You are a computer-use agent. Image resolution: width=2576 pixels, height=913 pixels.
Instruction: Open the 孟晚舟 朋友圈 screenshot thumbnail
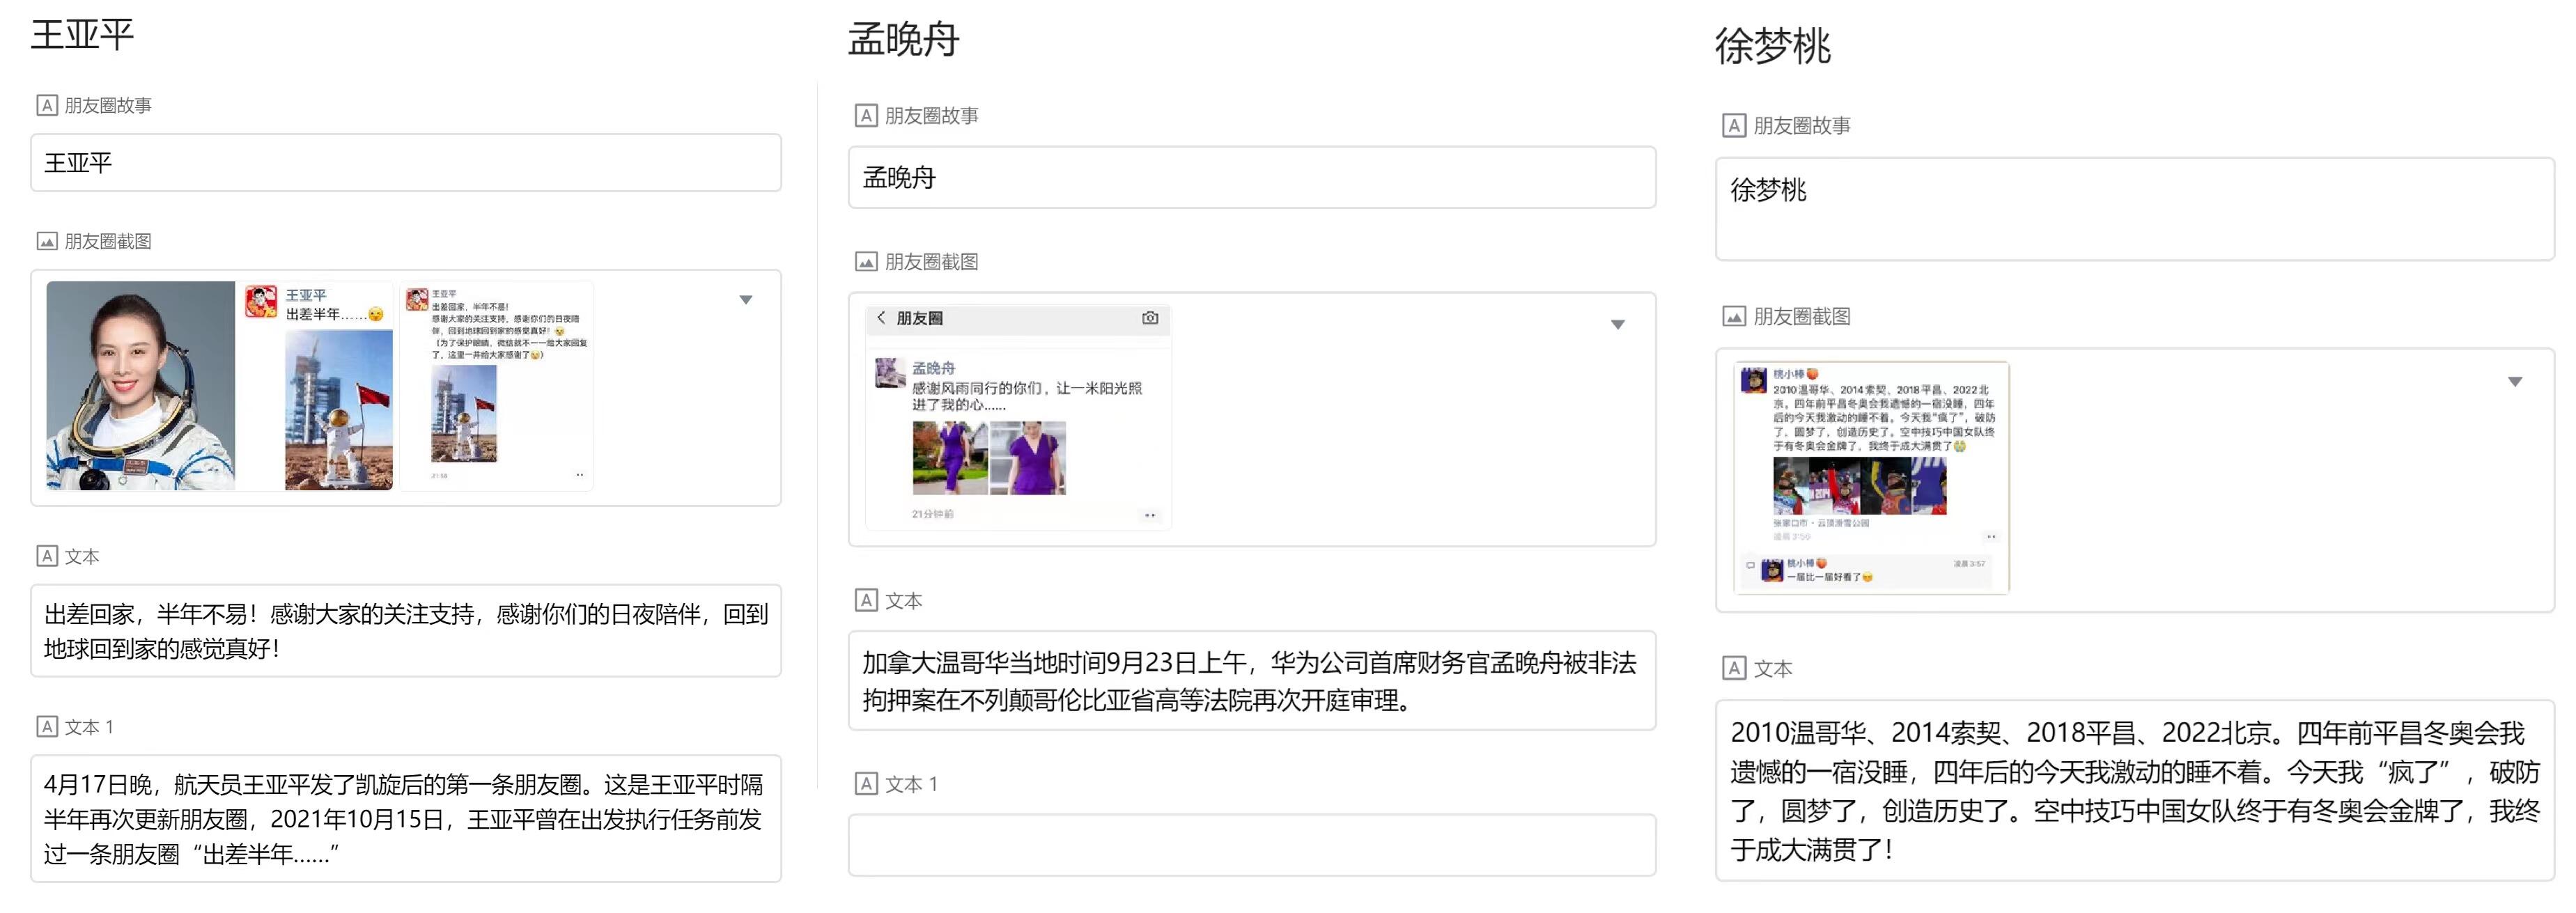(1018, 418)
